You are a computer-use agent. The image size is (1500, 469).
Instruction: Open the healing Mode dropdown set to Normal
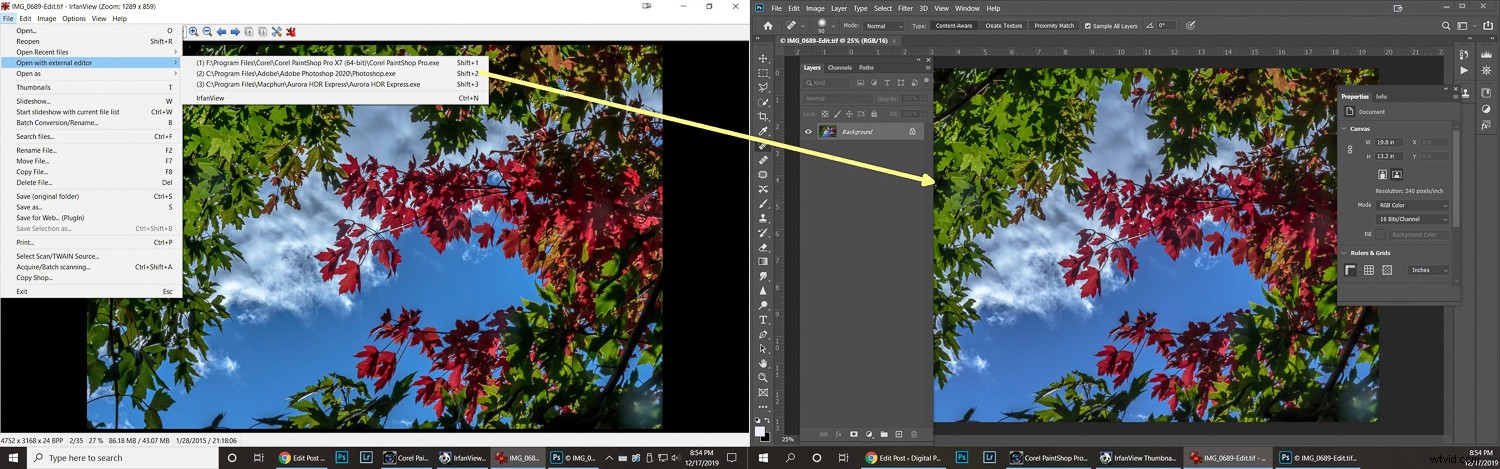(x=885, y=26)
